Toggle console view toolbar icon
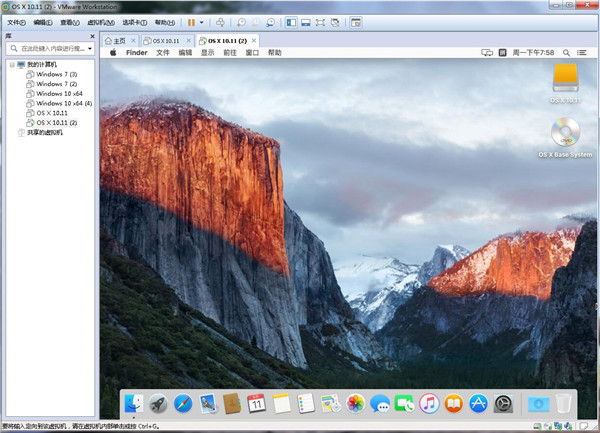 (356, 23)
